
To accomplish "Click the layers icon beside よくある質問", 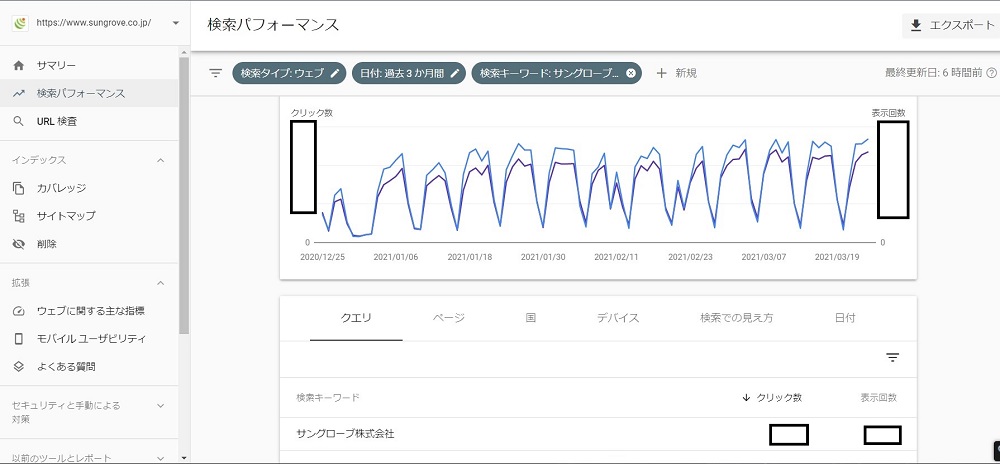I will click(18, 366).
